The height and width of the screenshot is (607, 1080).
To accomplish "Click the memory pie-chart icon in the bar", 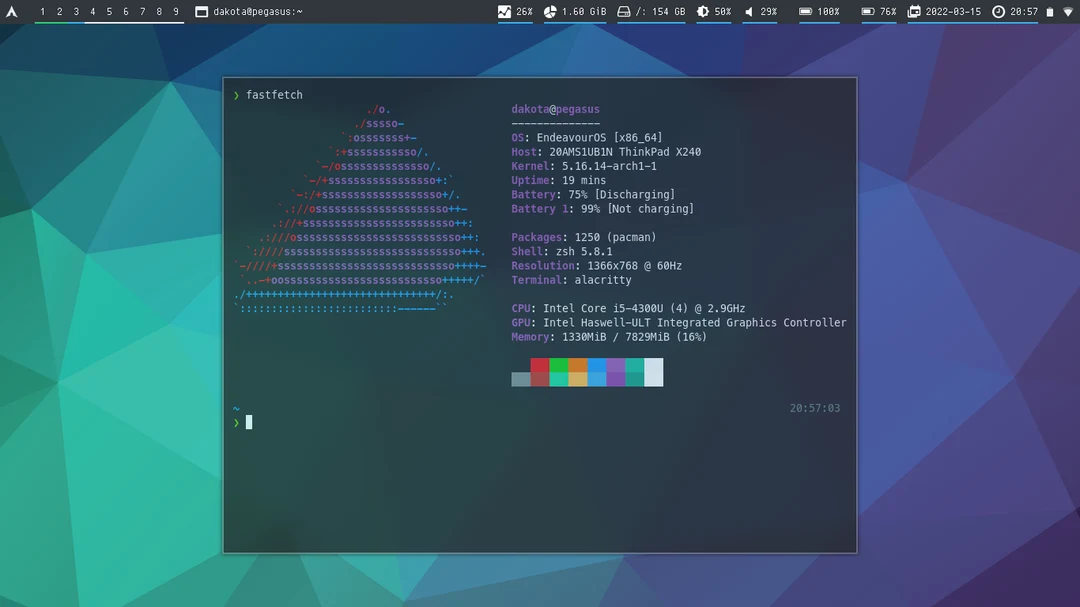I will [550, 12].
